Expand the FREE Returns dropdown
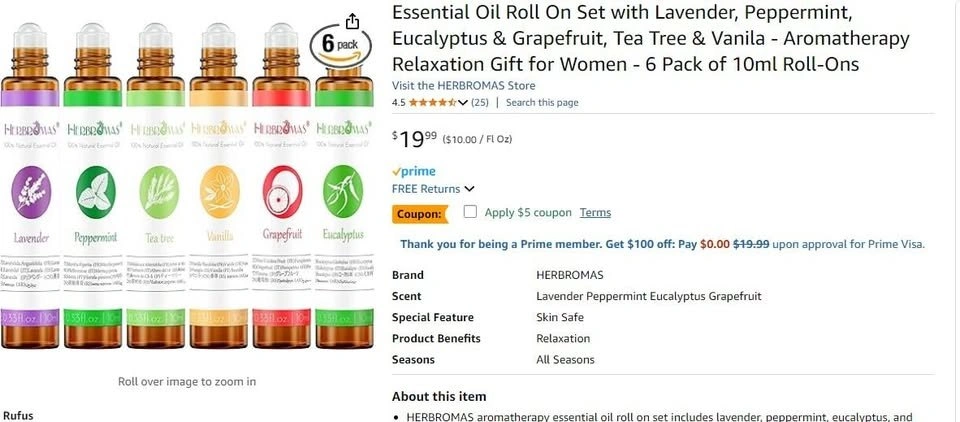The width and height of the screenshot is (960, 422). tap(433, 189)
